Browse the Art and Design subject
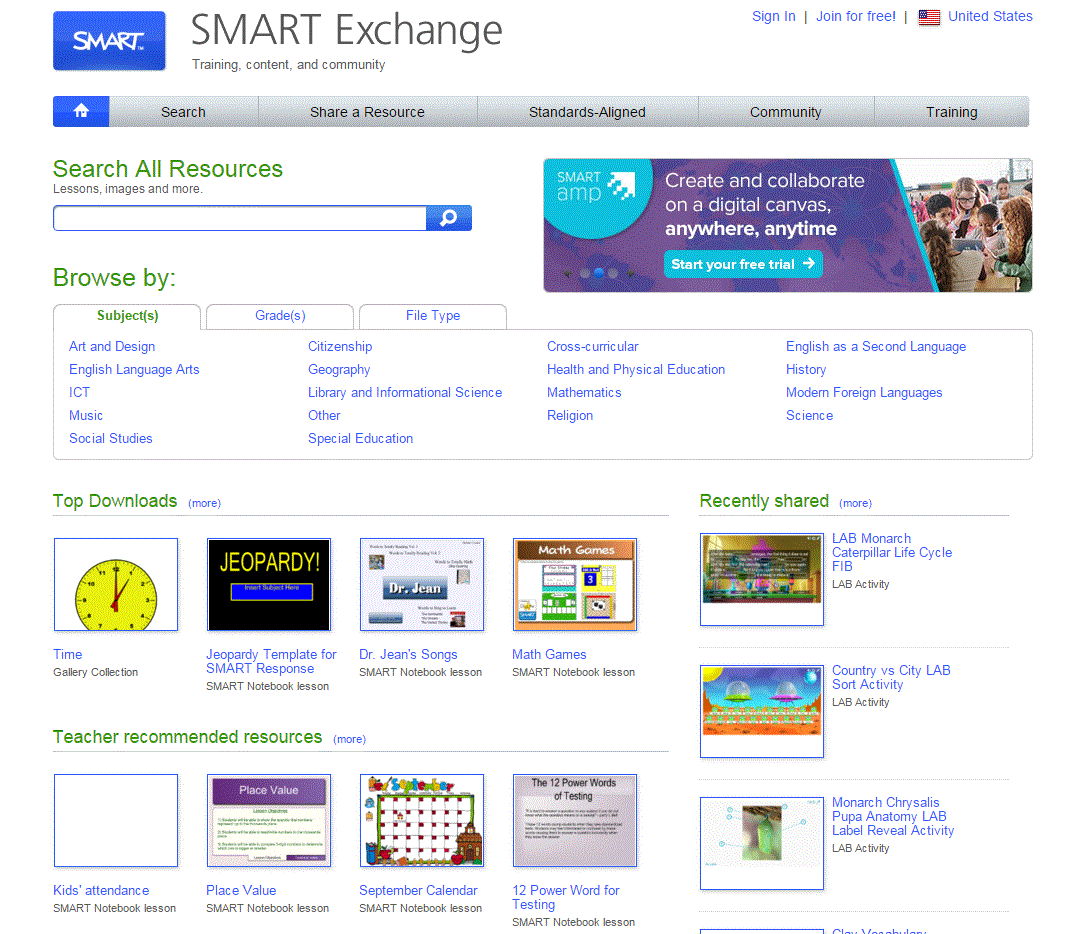This screenshot has width=1092, height=934. point(112,347)
